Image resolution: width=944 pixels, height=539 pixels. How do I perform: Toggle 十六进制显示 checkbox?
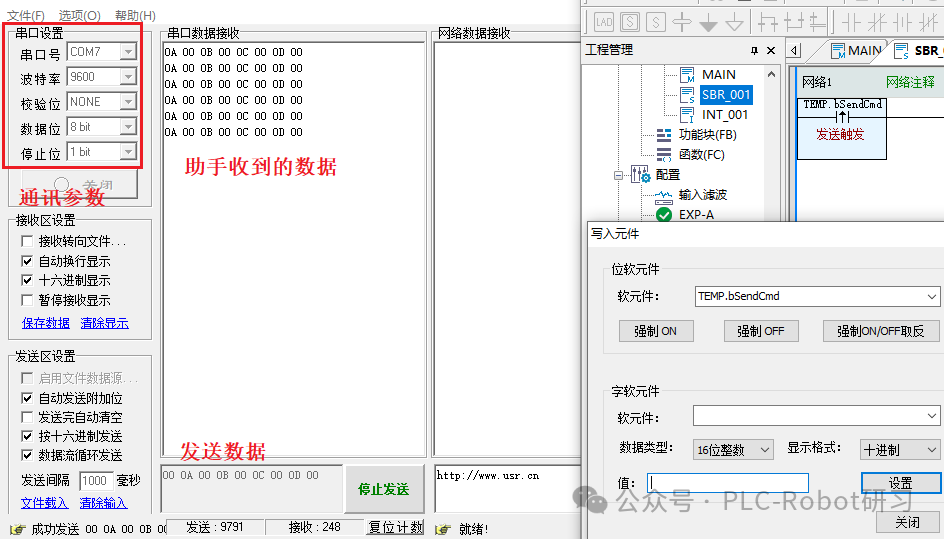point(27,280)
